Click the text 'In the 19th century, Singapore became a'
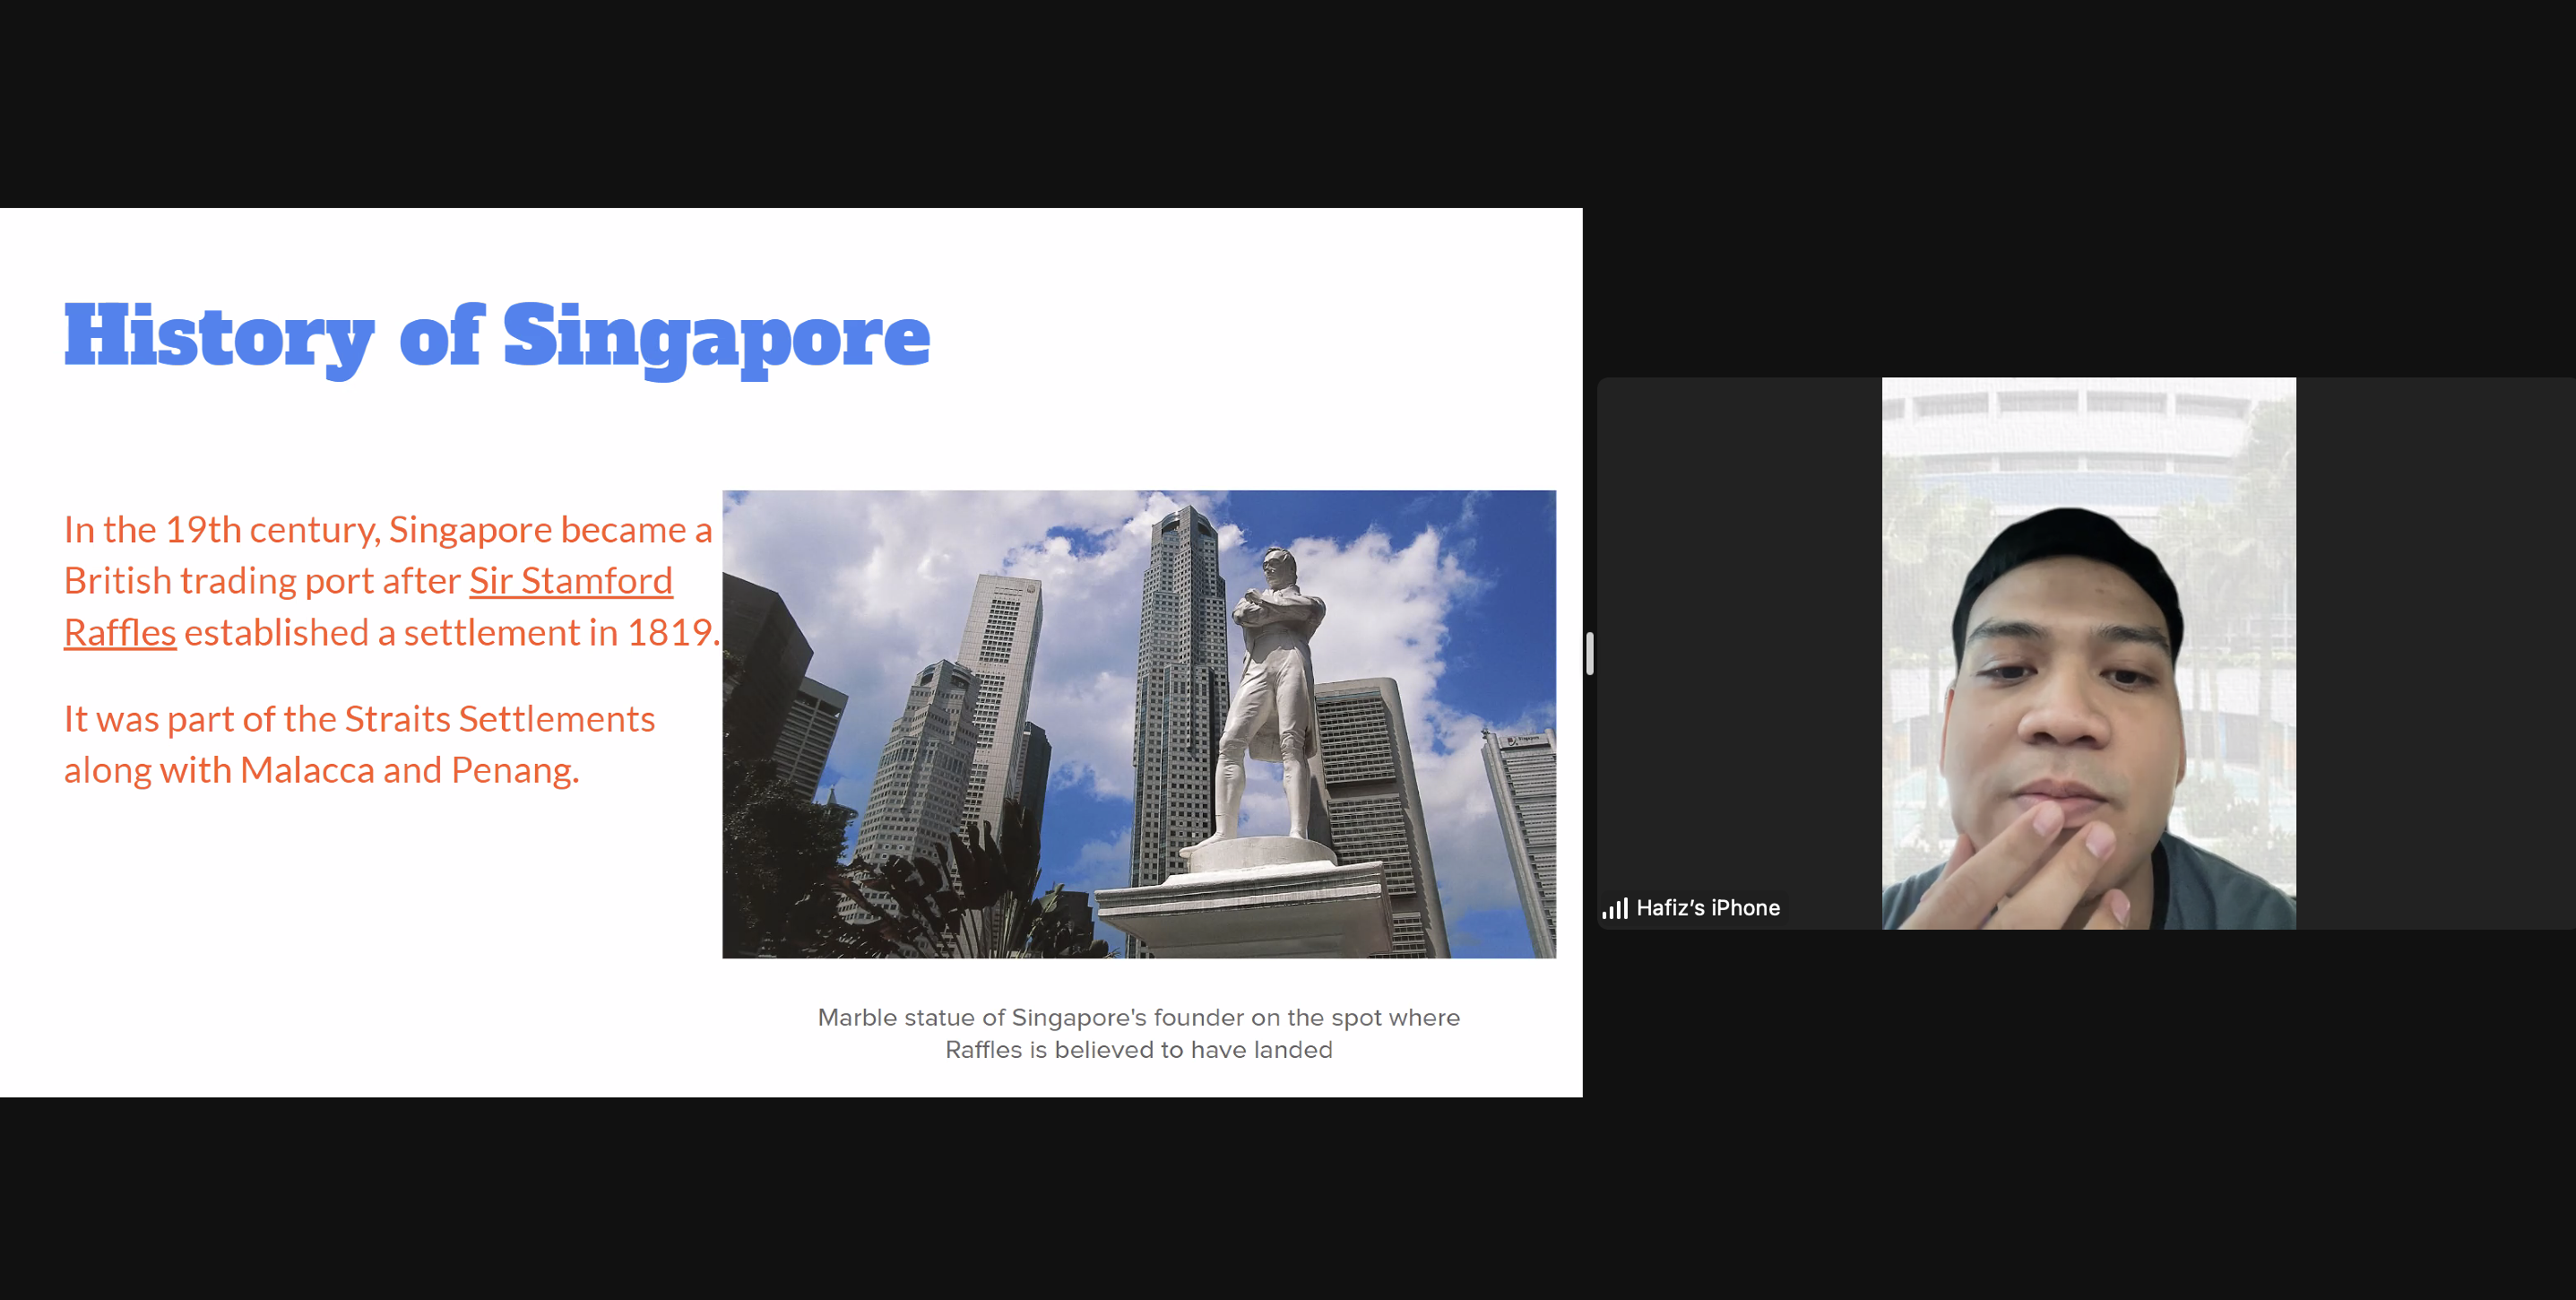Screen dimensions: 2576x1300 pyautogui.click(x=388, y=530)
